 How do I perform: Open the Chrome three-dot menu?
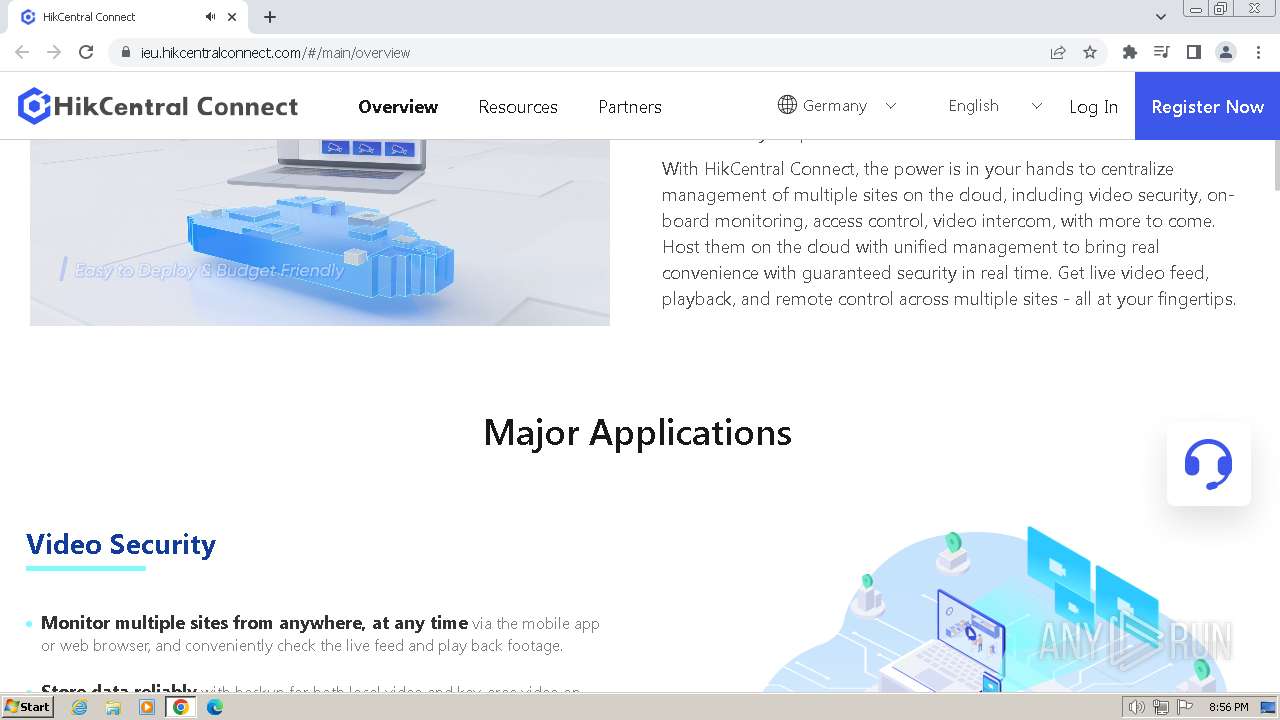click(1258, 52)
